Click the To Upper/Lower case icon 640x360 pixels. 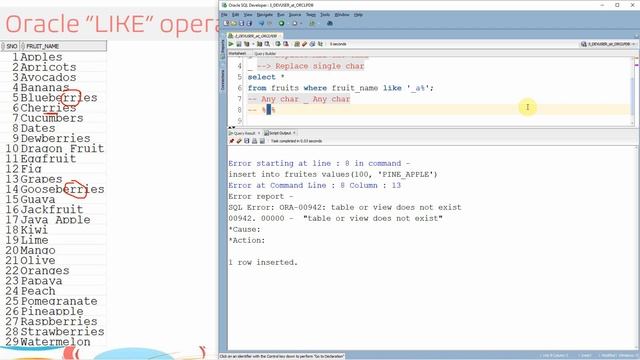point(320,44)
